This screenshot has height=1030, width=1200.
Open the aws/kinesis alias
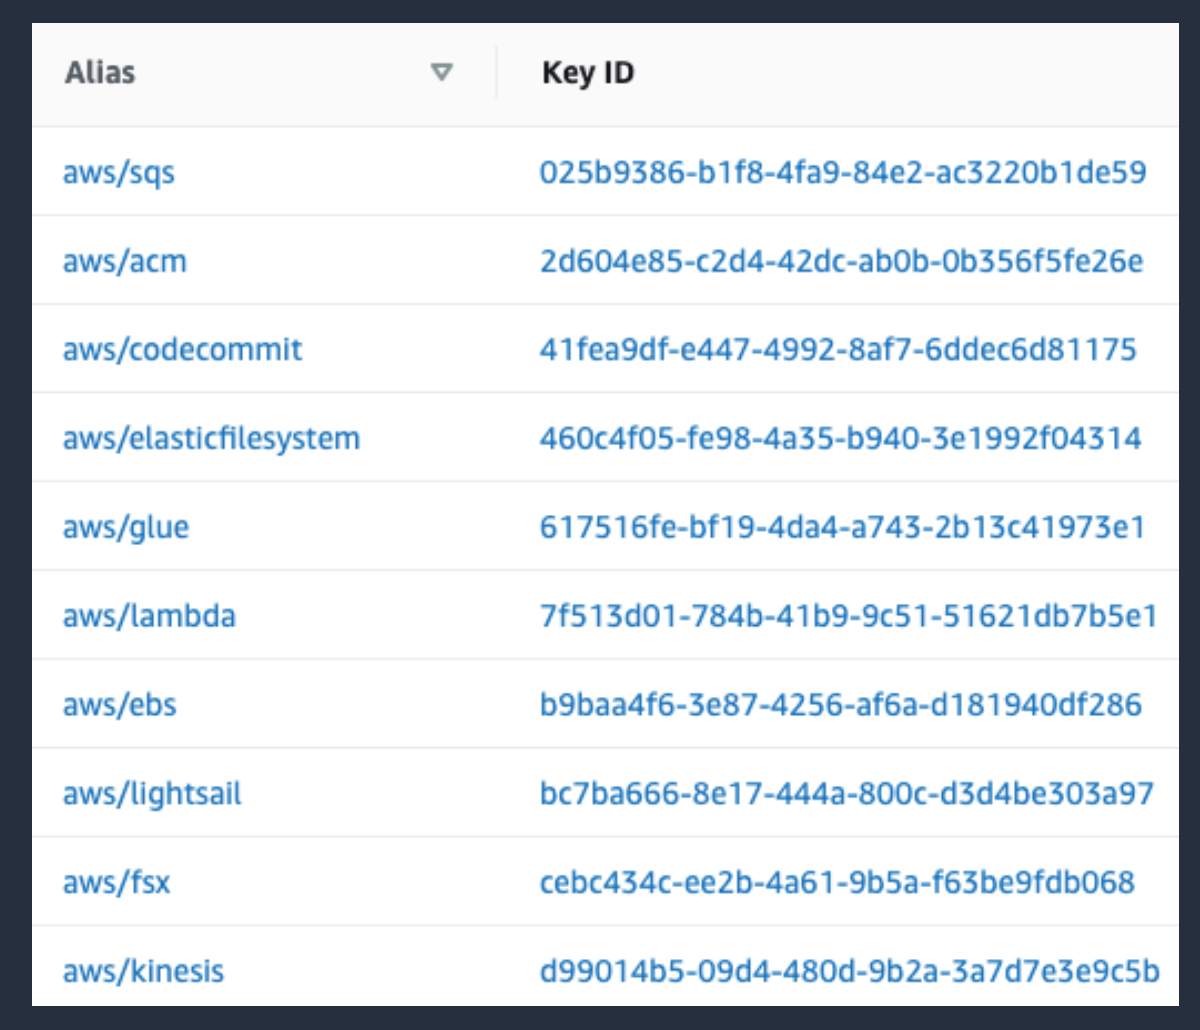click(x=143, y=970)
